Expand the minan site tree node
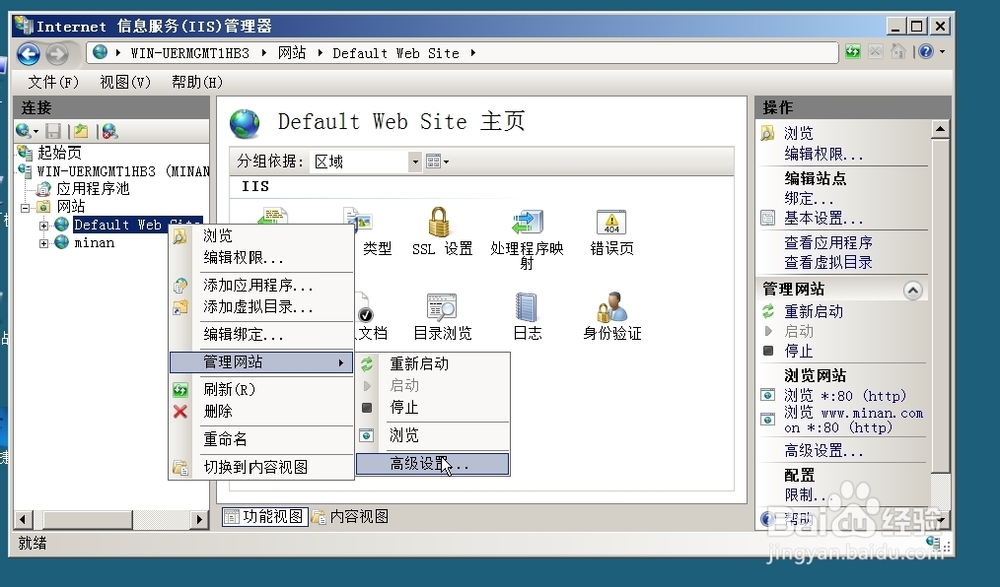 pyautogui.click(x=43, y=243)
